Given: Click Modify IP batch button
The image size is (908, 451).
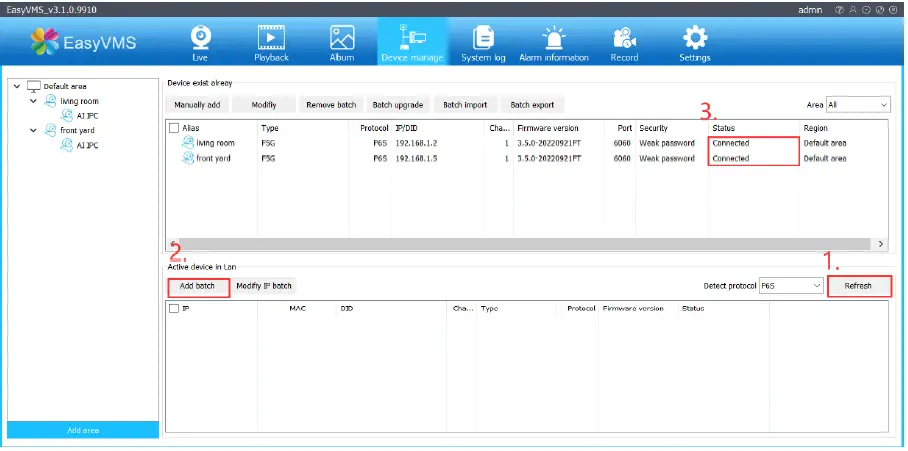Looking at the screenshot, I should point(264,286).
